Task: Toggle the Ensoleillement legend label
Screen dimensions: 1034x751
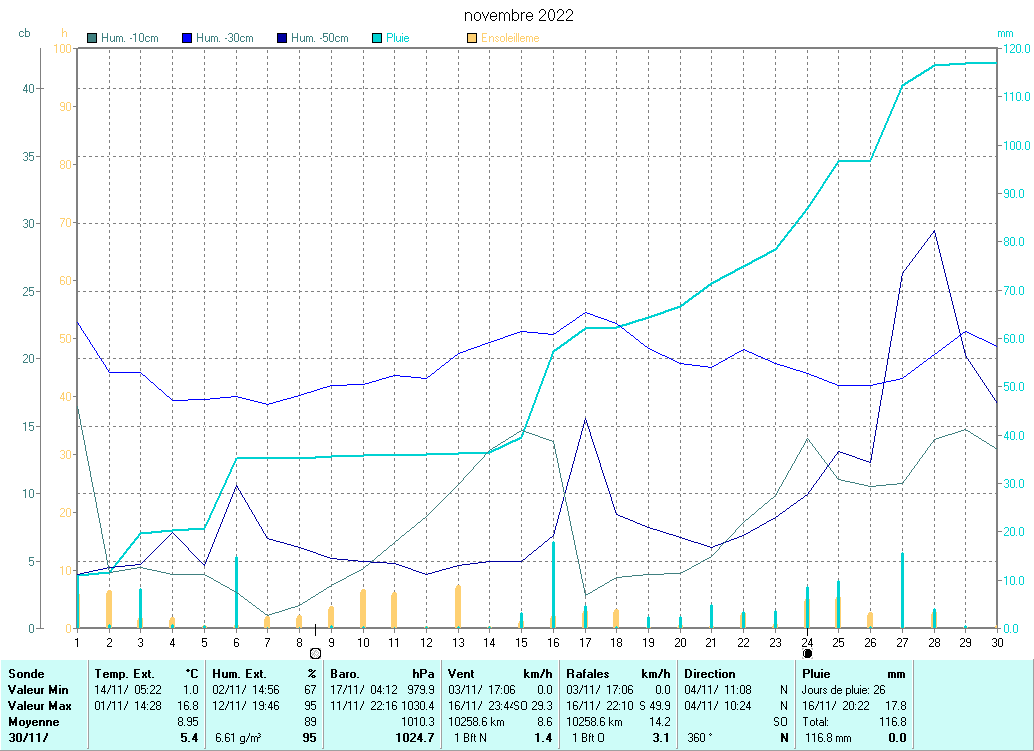Action: [510, 38]
